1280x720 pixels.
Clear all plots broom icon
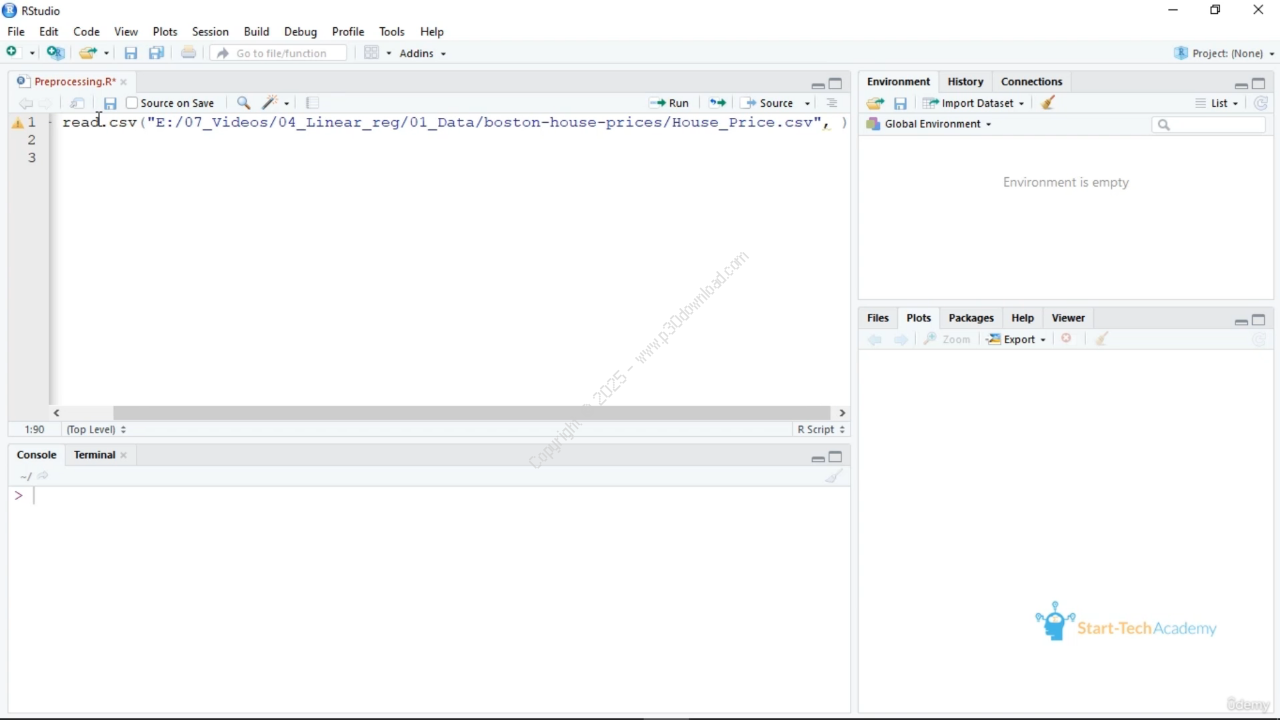coord(1102,339)
